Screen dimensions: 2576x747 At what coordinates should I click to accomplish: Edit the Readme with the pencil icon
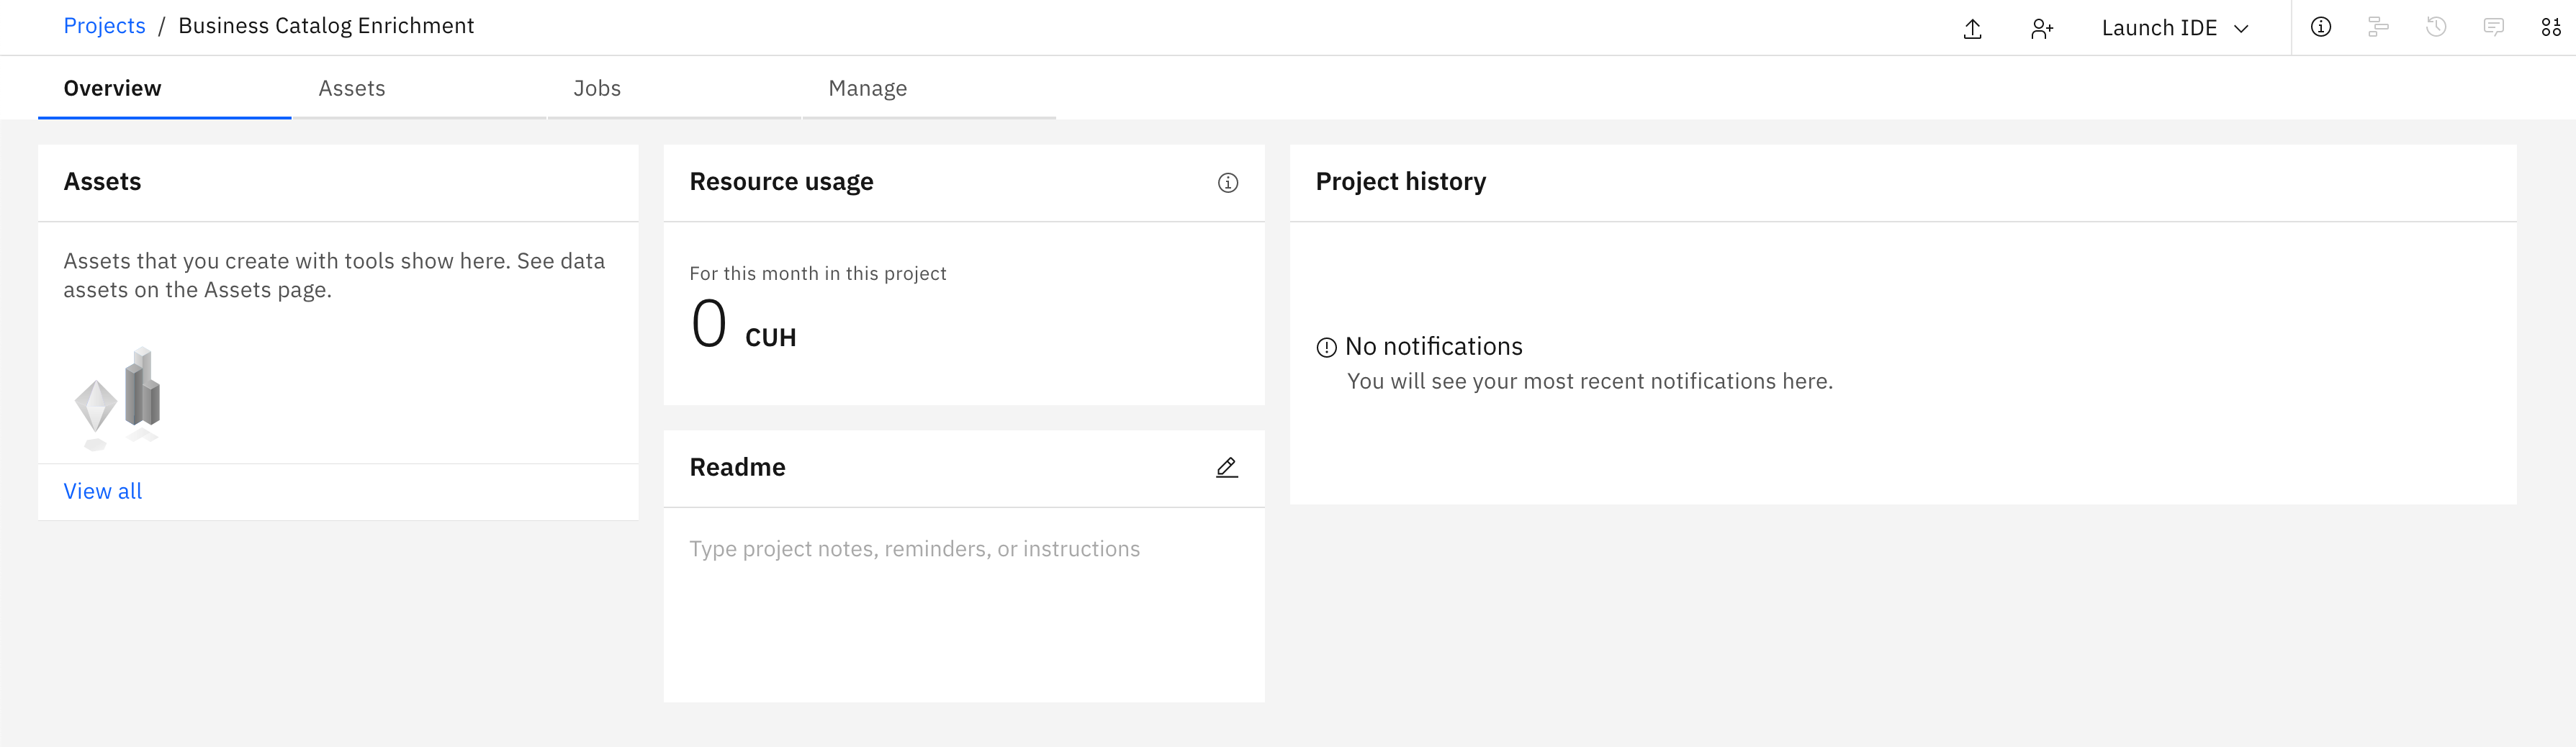click(x=1227, y=467)
